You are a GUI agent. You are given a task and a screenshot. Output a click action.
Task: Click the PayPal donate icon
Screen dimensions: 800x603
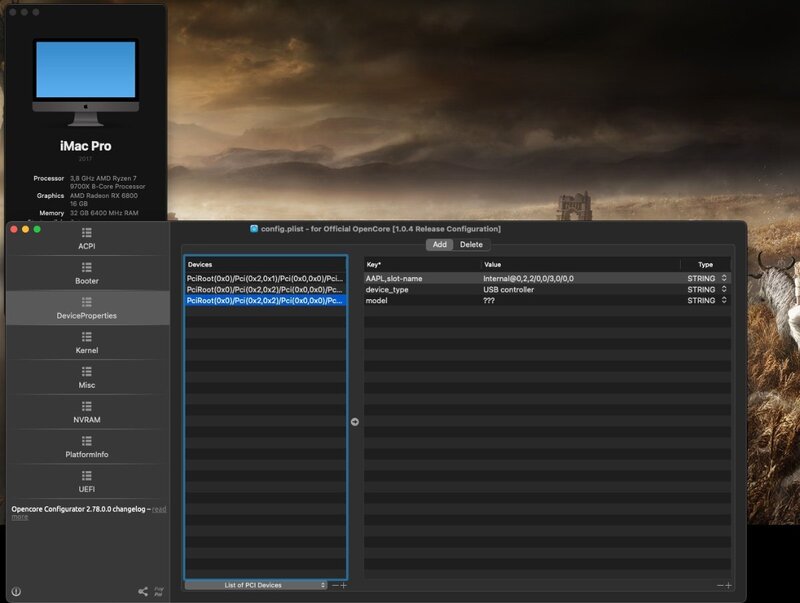[x=158, y=591]
